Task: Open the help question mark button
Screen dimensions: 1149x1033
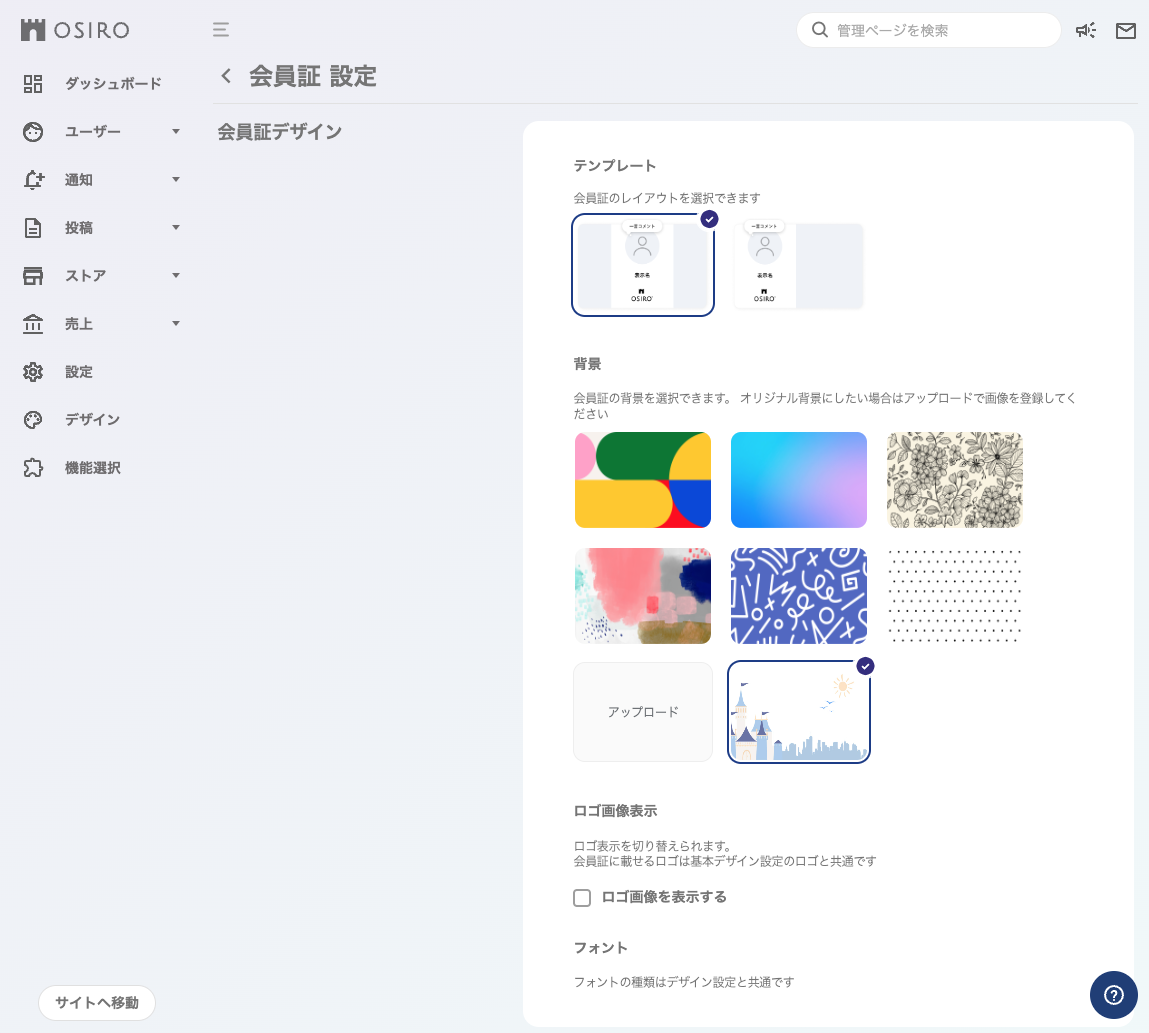Action: coord(1114,995)
